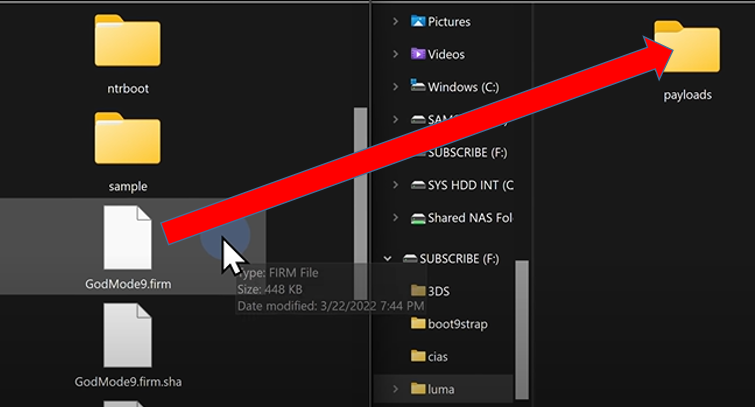The height and width of the screenshot is (407, 755).
Task: Click the Windows (C:) drive icon
Action: pyautogui.click(x=417, y=86)
